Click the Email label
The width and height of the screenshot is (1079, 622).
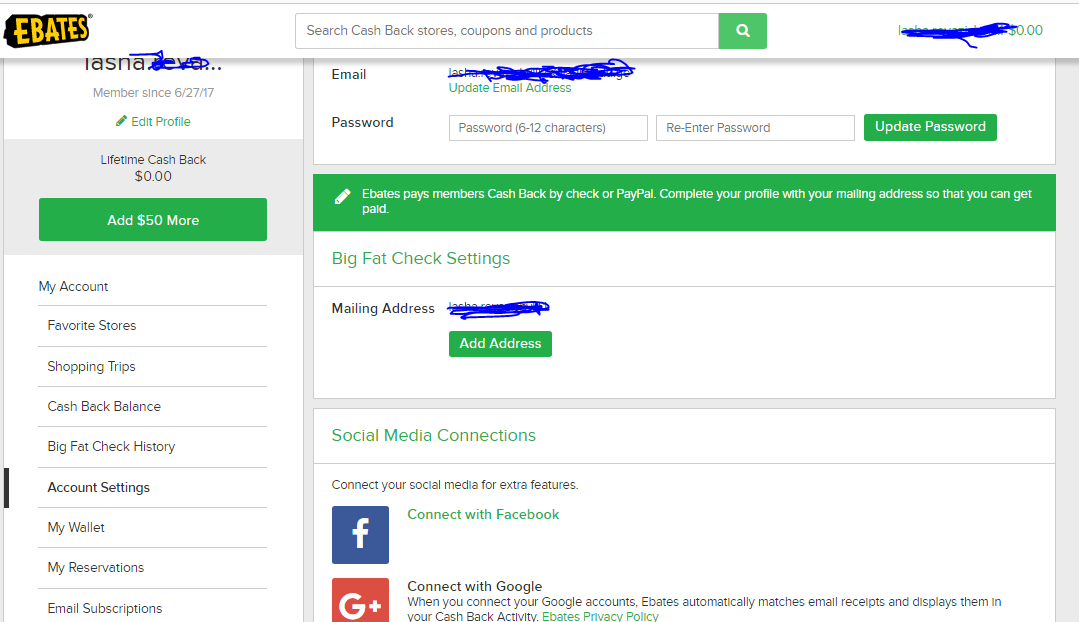click(x=349, y=74)
